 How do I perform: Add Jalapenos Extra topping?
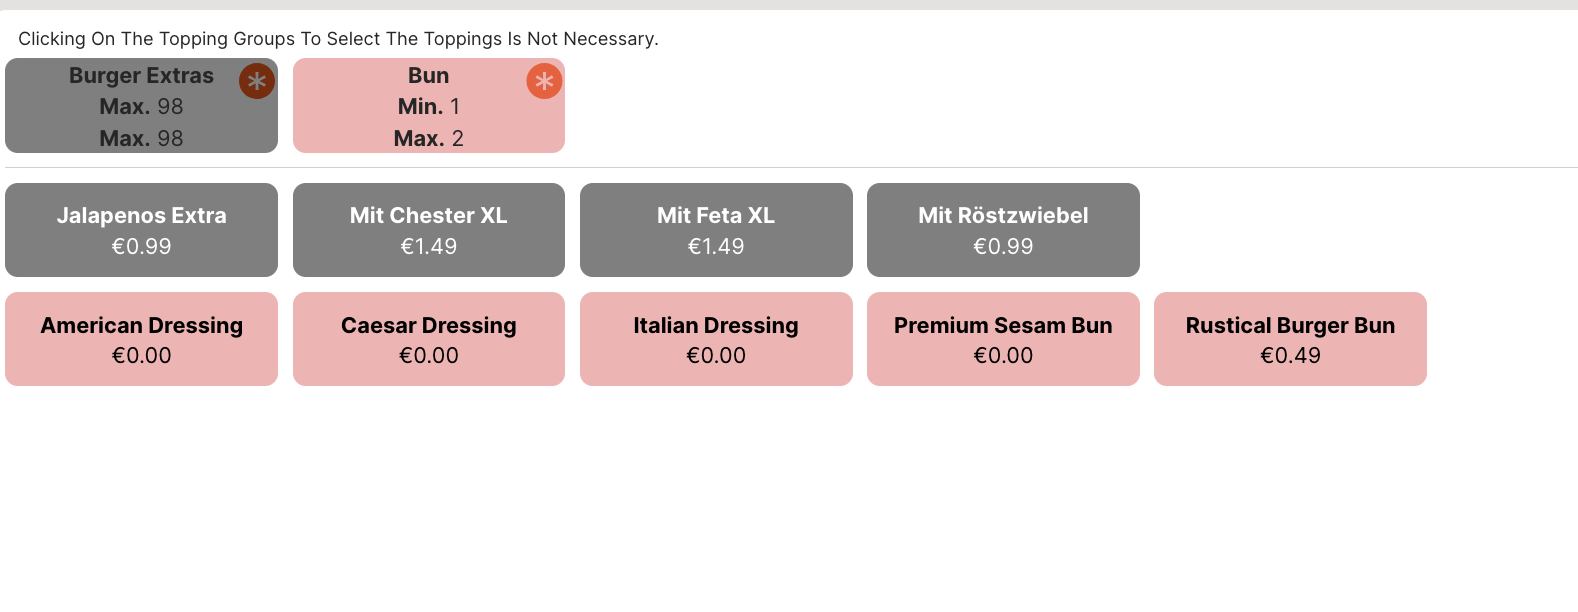click(x=141, y=230)
